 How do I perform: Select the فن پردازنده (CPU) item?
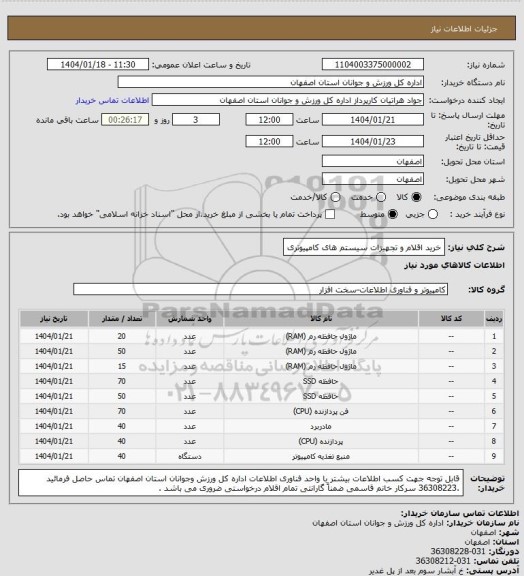click(x=321, y=411)
